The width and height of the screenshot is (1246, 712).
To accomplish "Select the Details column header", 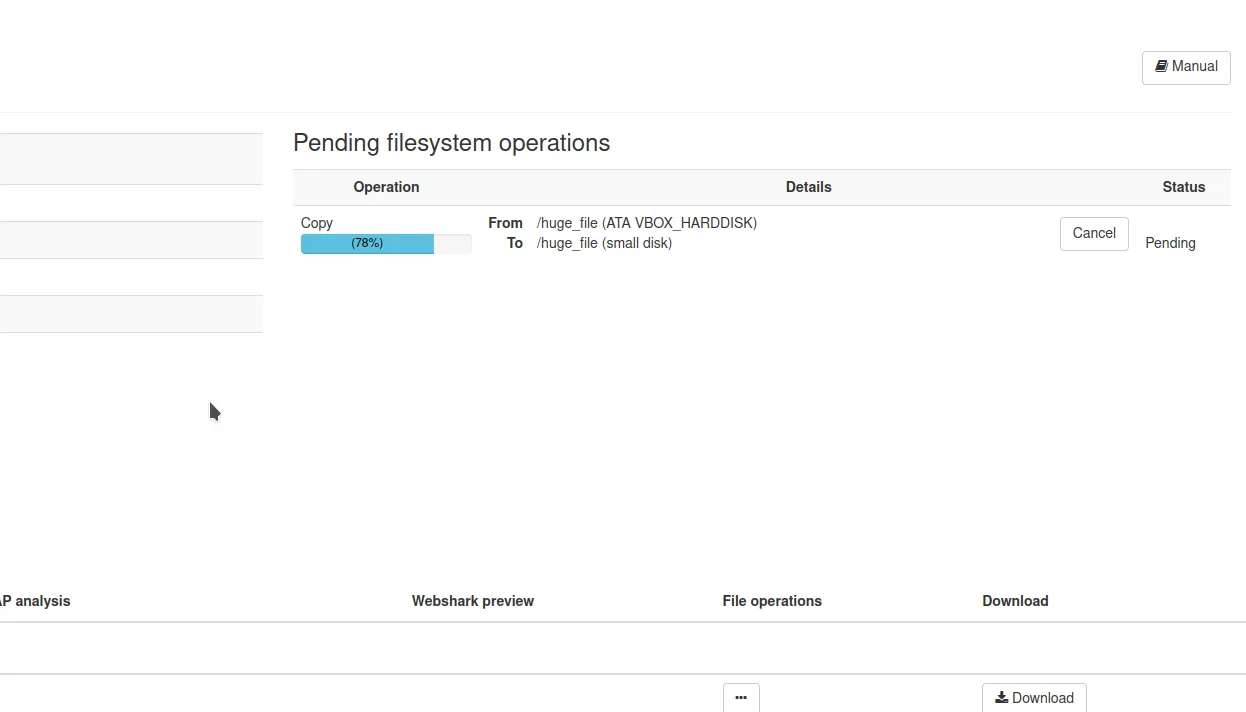I will click(x=808, y=187).
